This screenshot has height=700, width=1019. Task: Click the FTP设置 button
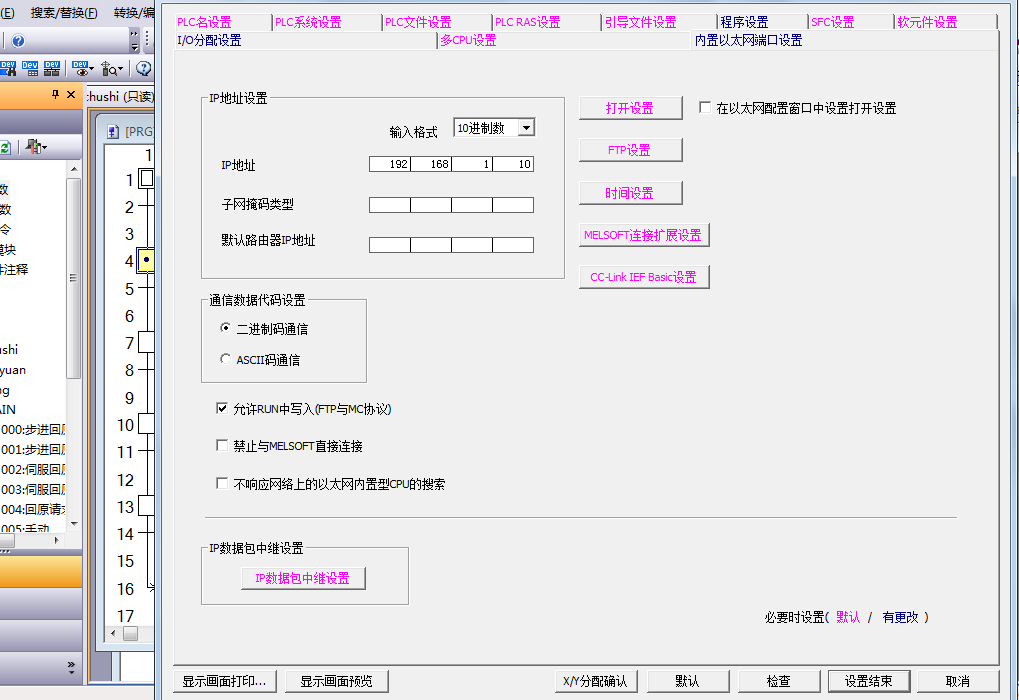[x=630, y=150]
